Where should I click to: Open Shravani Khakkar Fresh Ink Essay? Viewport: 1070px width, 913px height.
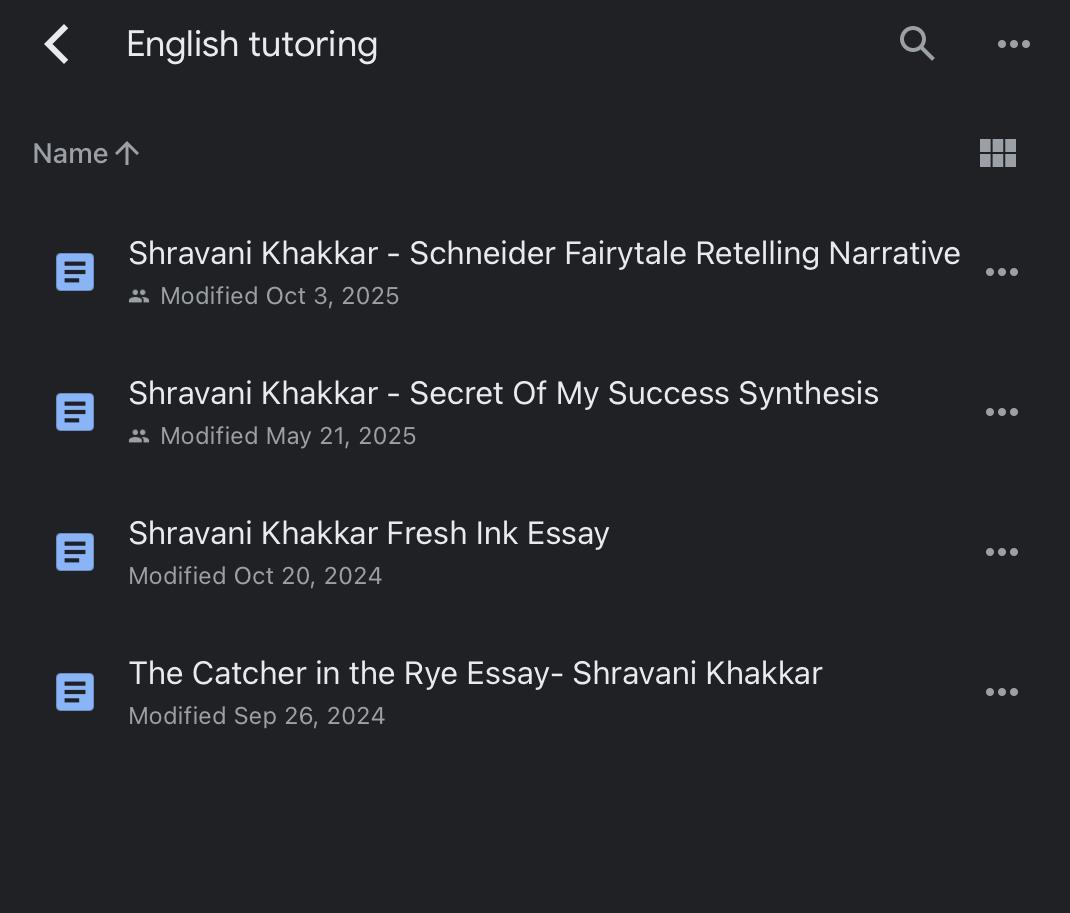(368, 534)
